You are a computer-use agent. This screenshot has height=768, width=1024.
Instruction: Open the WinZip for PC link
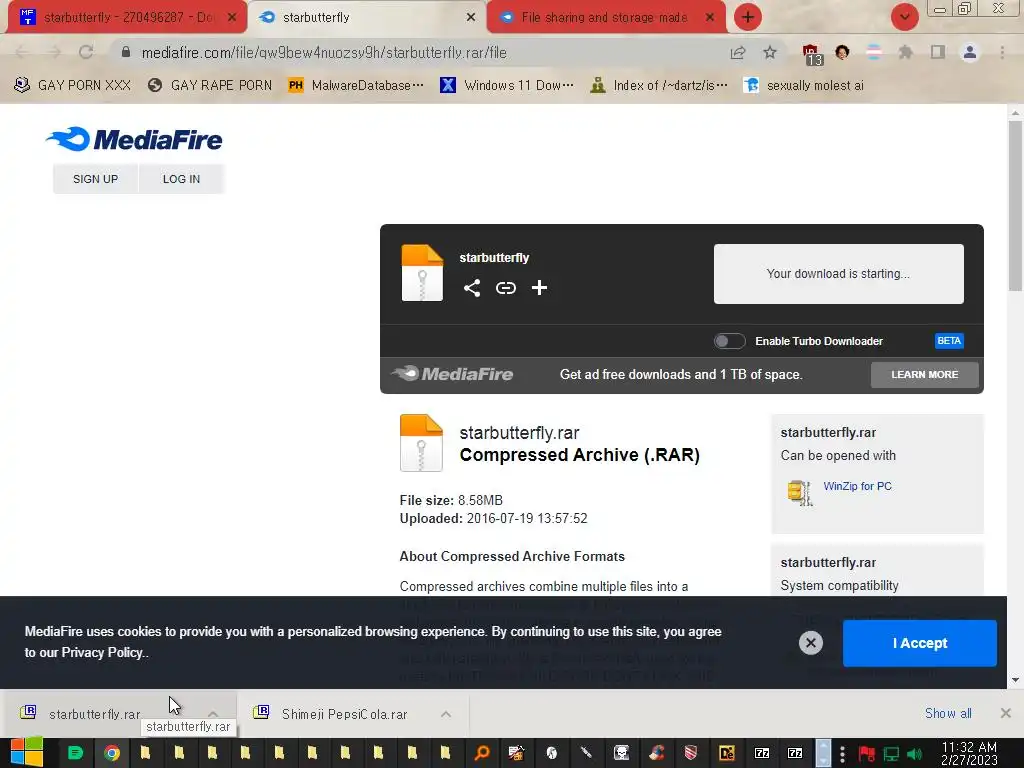point(857,486)
